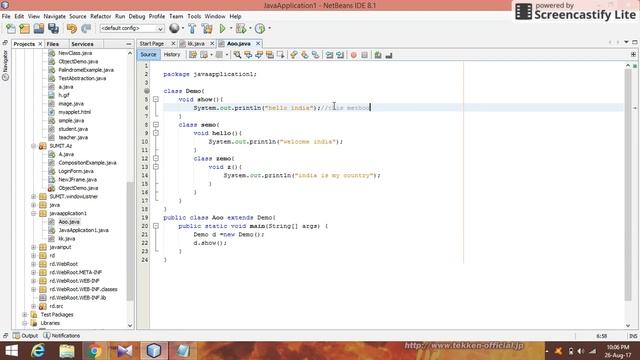This screenshot has height=360, width=640.
Task: Collapse the main method fold on line 20
Action: tap(156, 226)
